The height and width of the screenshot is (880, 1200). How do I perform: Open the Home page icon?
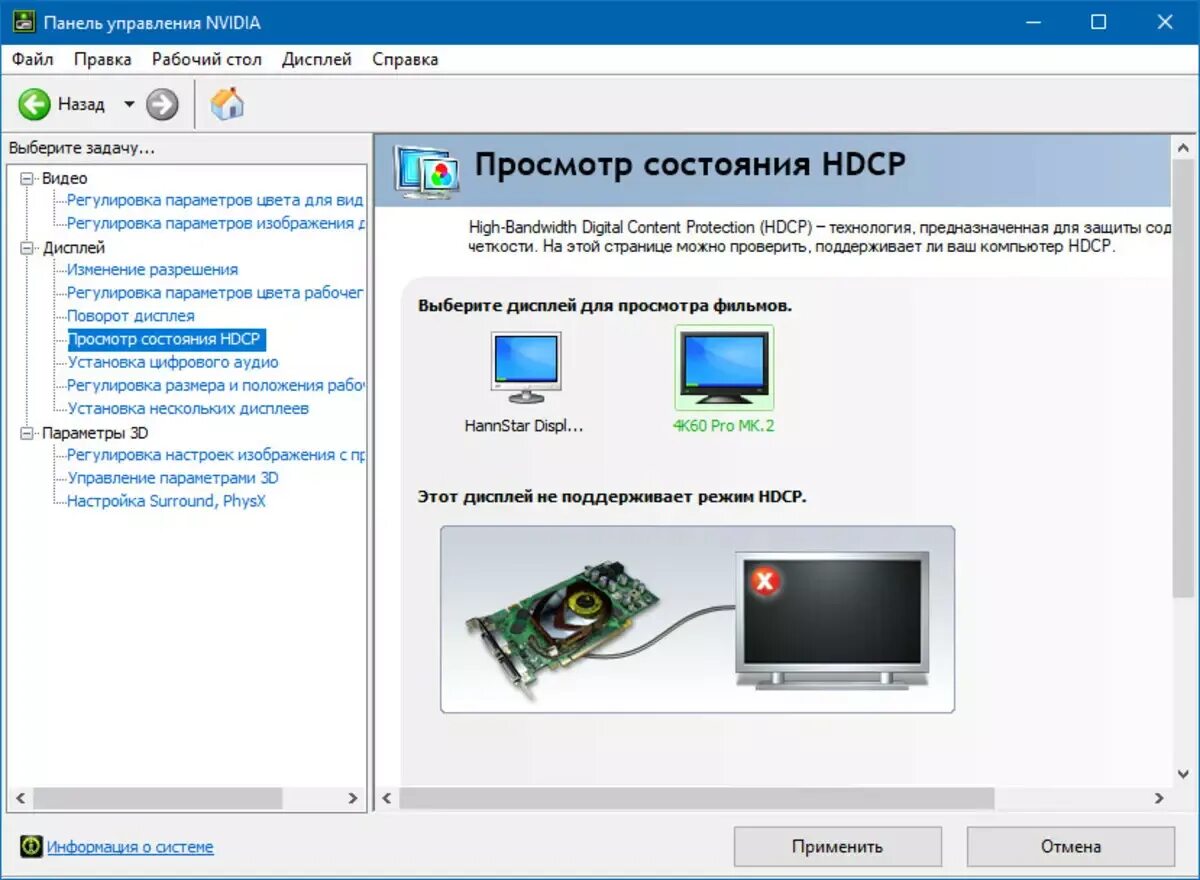(x=227, y=104)
